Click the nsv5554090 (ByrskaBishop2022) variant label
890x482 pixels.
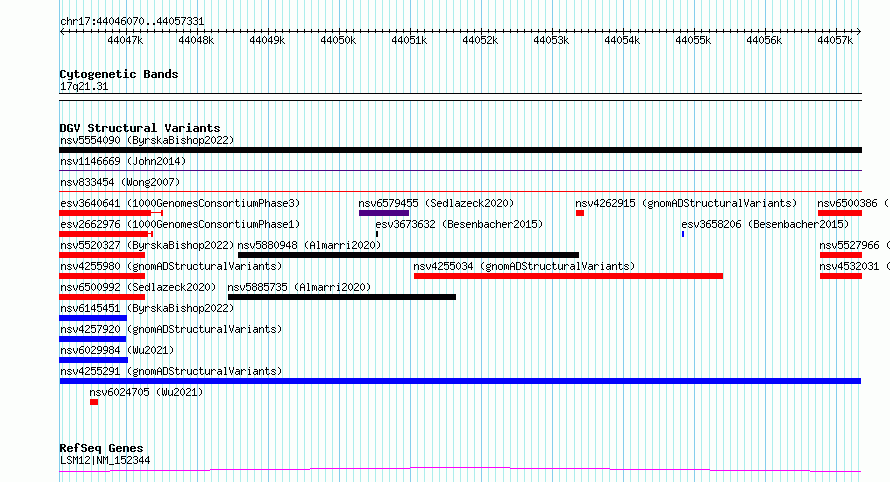tap(147, 140)
